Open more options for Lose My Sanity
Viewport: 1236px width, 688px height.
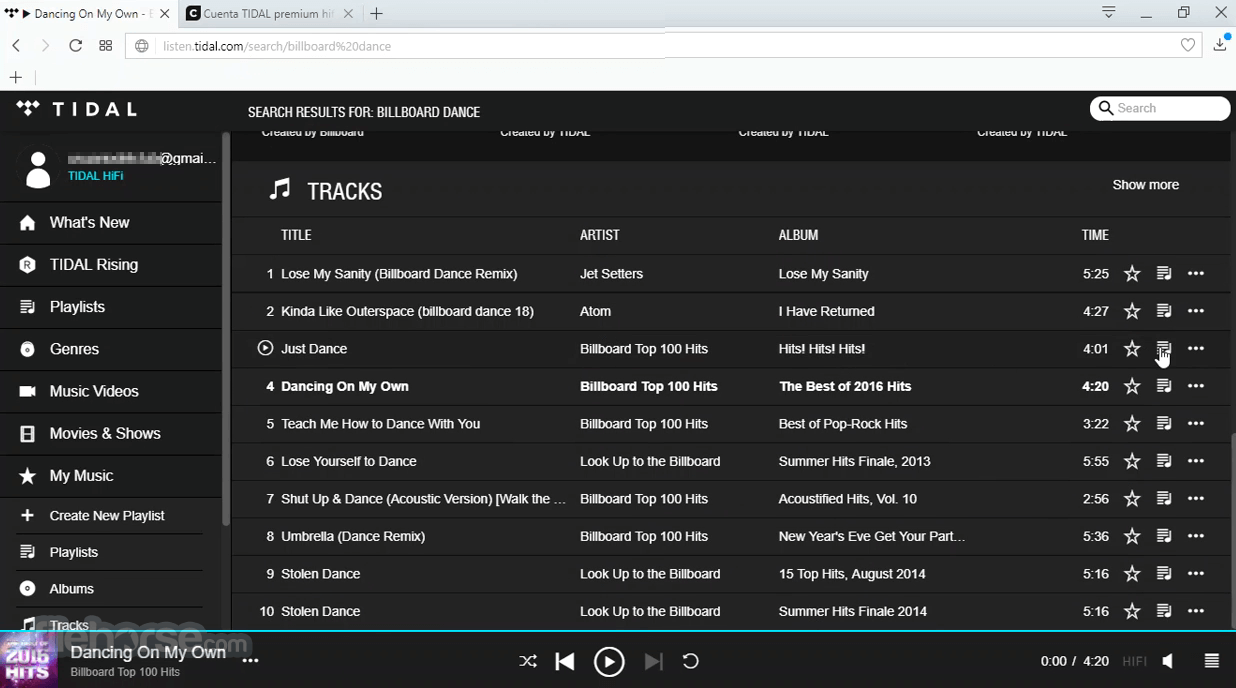[x=1196, y=274]
